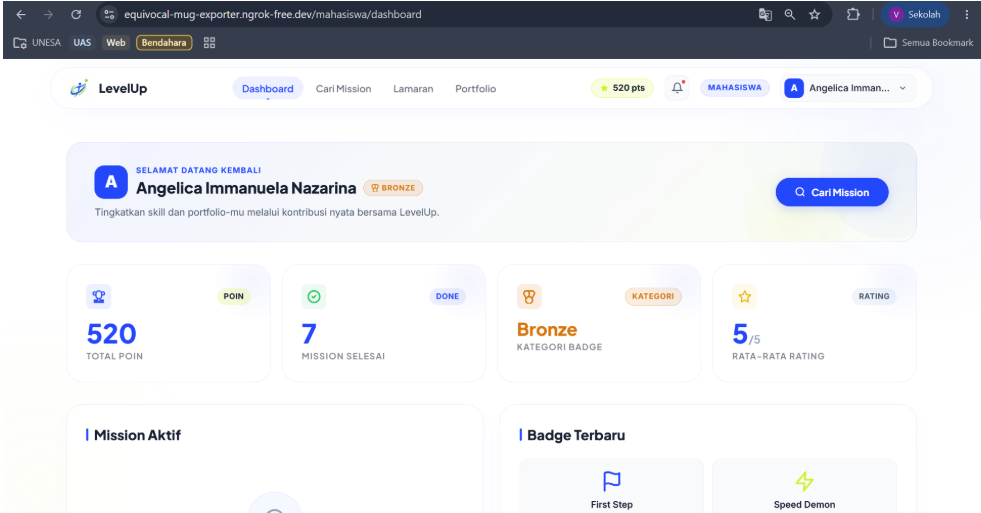This screenshot has height=513, width=981.
Task: Click the address bar URL
Action: 273,14
